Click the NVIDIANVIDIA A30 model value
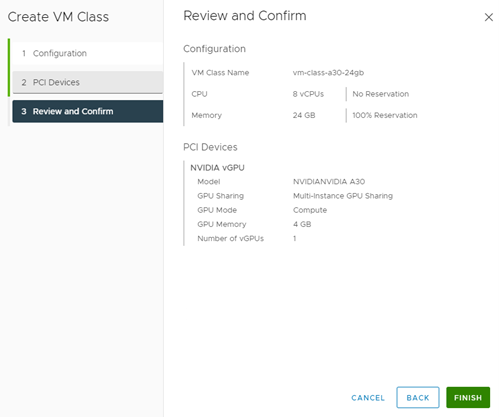 [x=329, y=182]
